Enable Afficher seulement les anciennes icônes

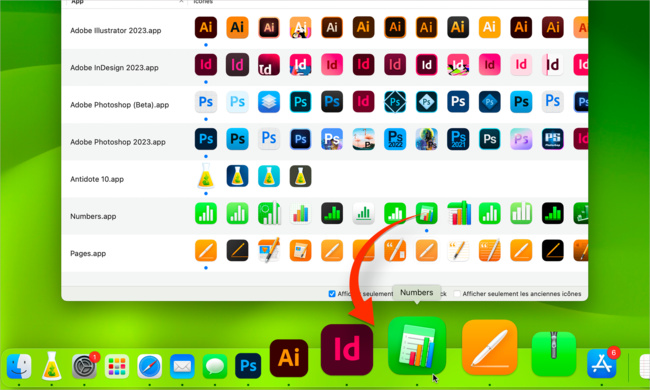pos(457,294)
